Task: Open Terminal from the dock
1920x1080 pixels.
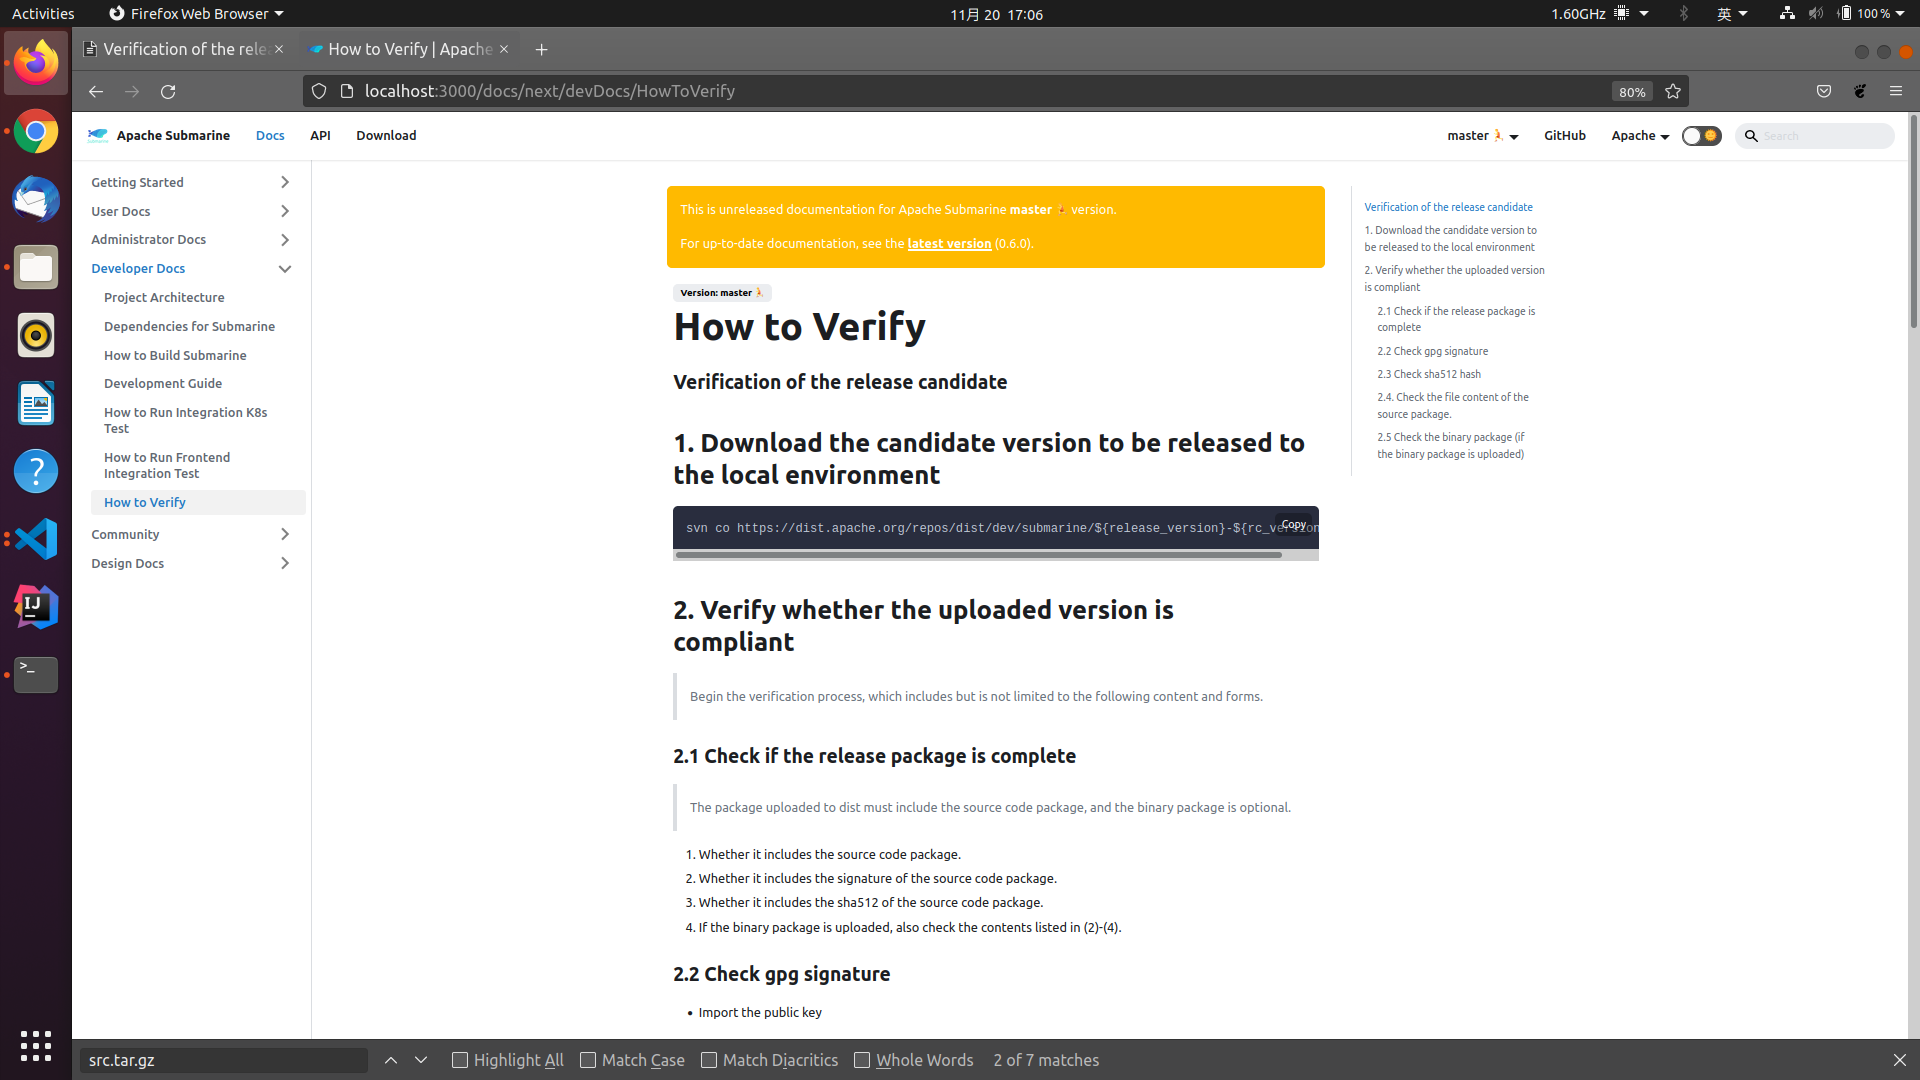Action: coord(36,675)
